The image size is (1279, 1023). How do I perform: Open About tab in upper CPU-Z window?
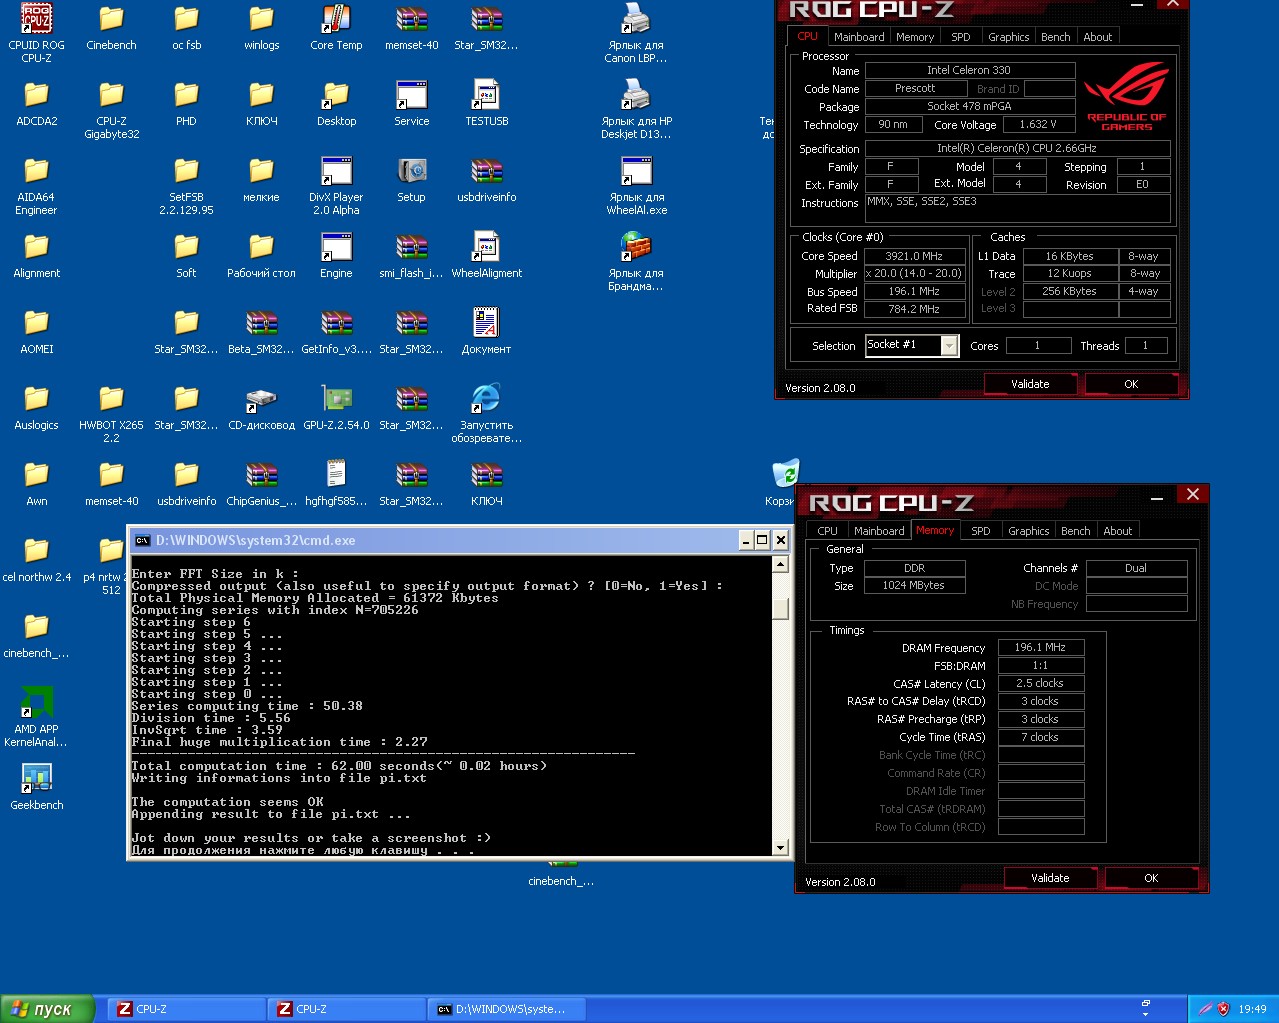tap(1097, 37)
